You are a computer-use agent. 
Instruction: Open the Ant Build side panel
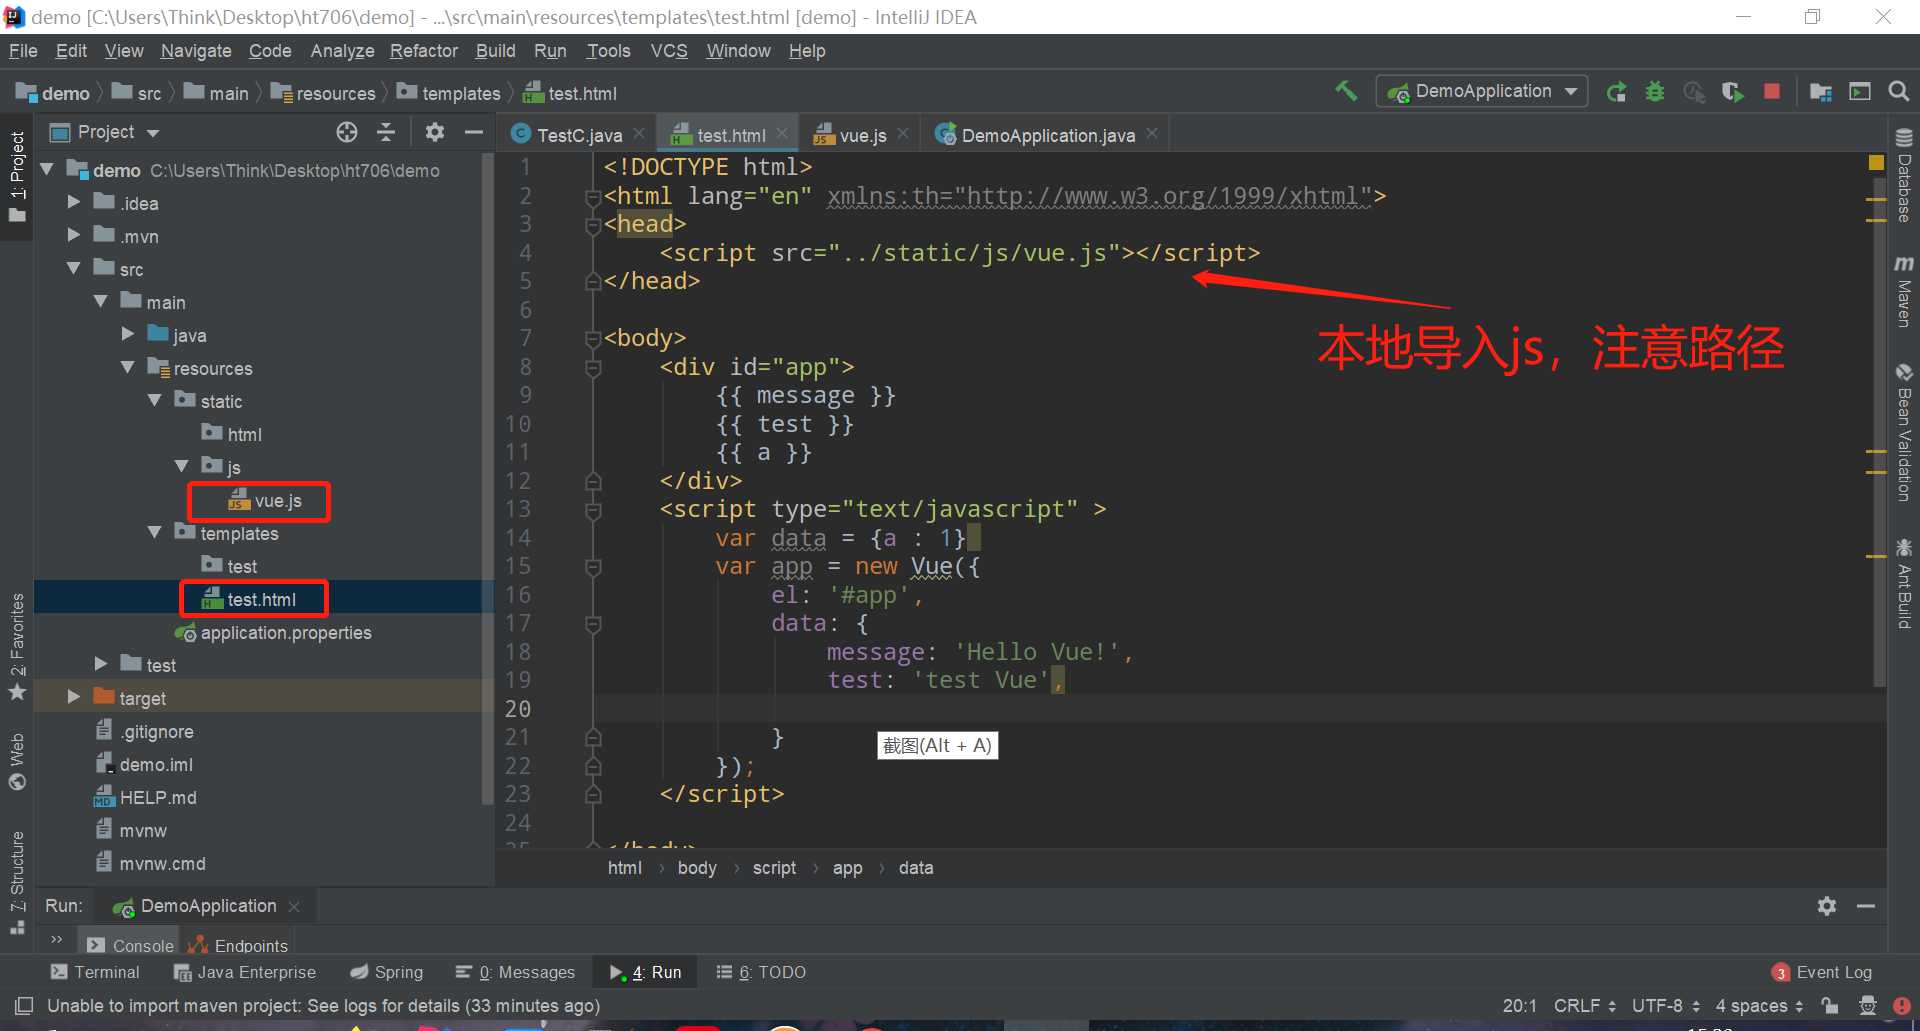[1904, 584]
